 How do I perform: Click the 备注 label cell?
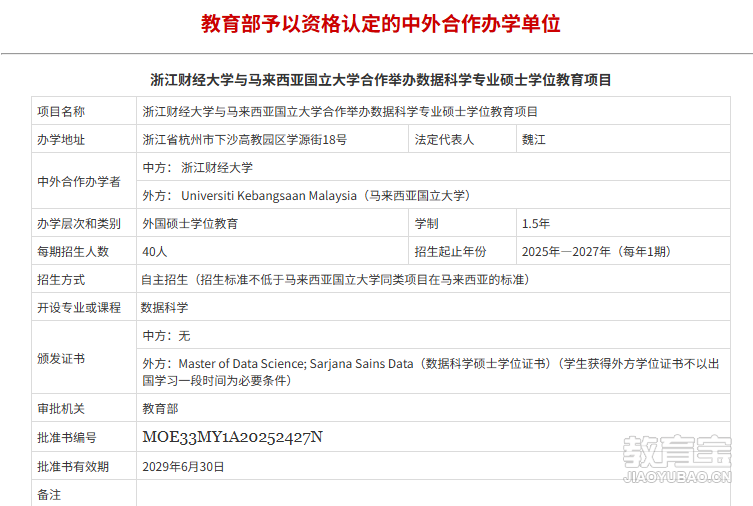84,494
